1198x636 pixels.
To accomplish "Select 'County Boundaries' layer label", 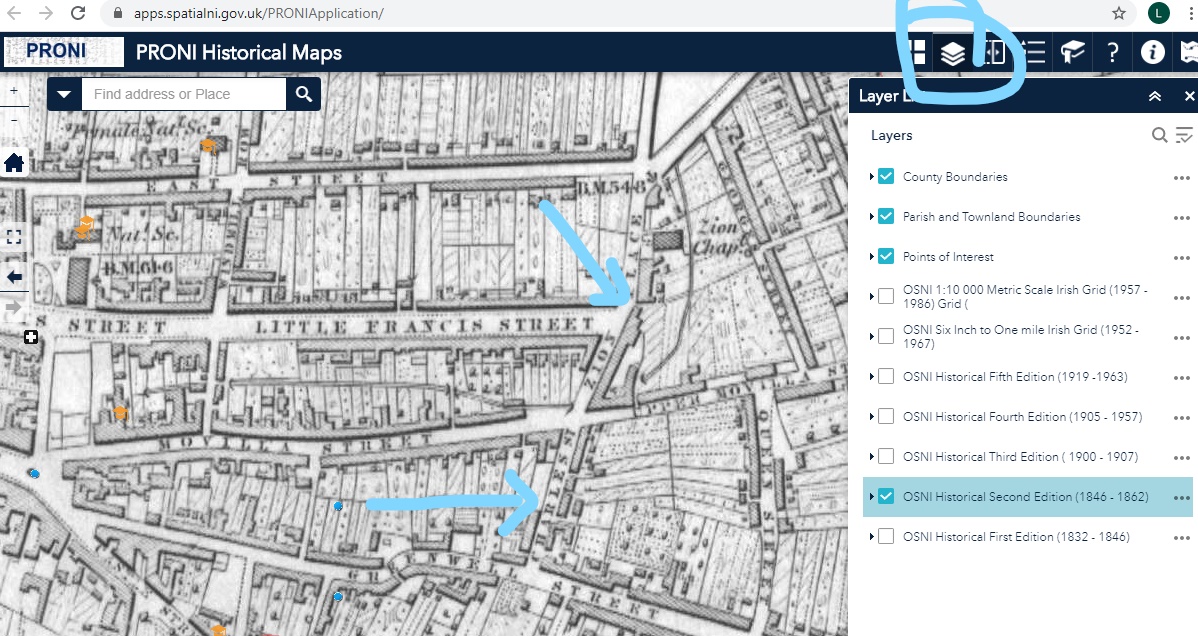I will point(955,177).
